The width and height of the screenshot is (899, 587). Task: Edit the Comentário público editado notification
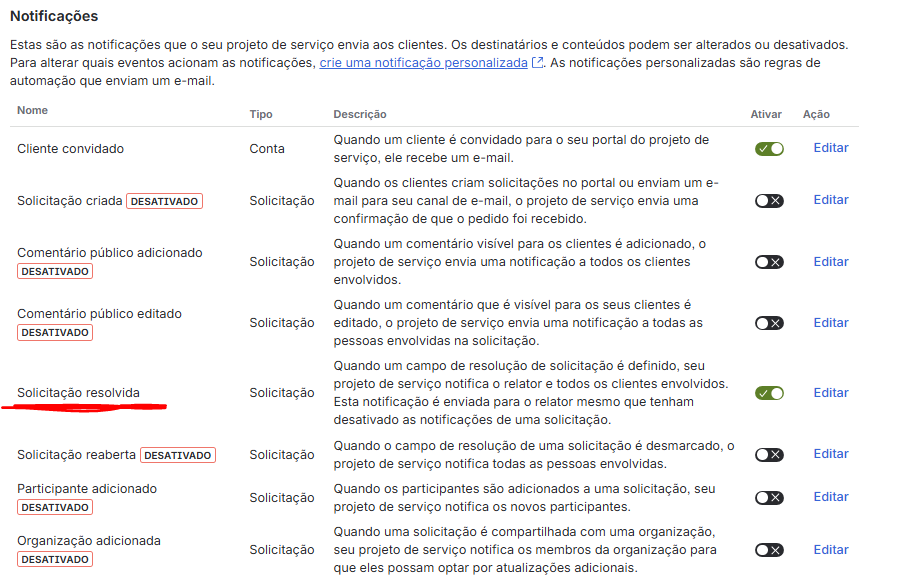coord(830,323)
